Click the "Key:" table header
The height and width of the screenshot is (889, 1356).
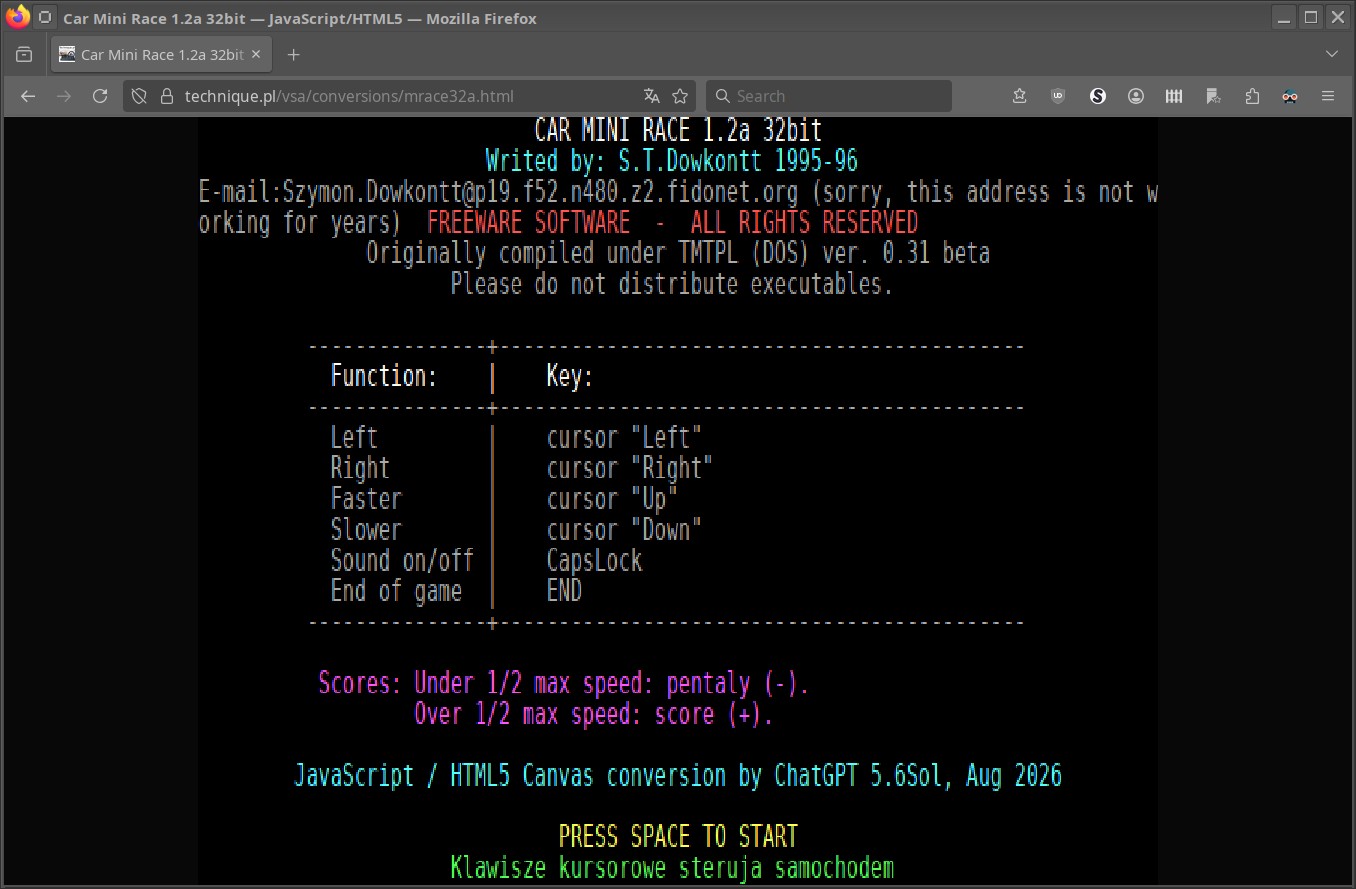pos(570,376)
